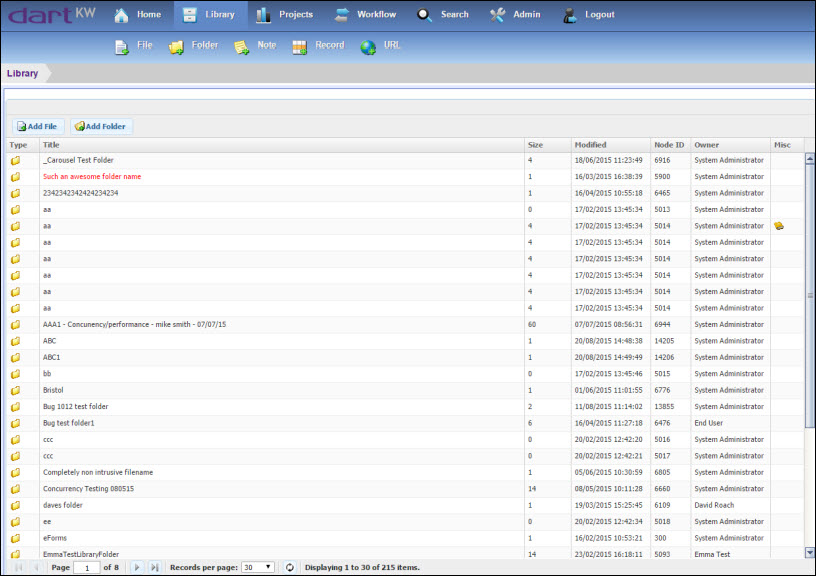Image resolution: width=816 pixels, height=576 pixels.
Task: Click the Add Folder button
Action: pyautogui.click(x=101, y=126)
